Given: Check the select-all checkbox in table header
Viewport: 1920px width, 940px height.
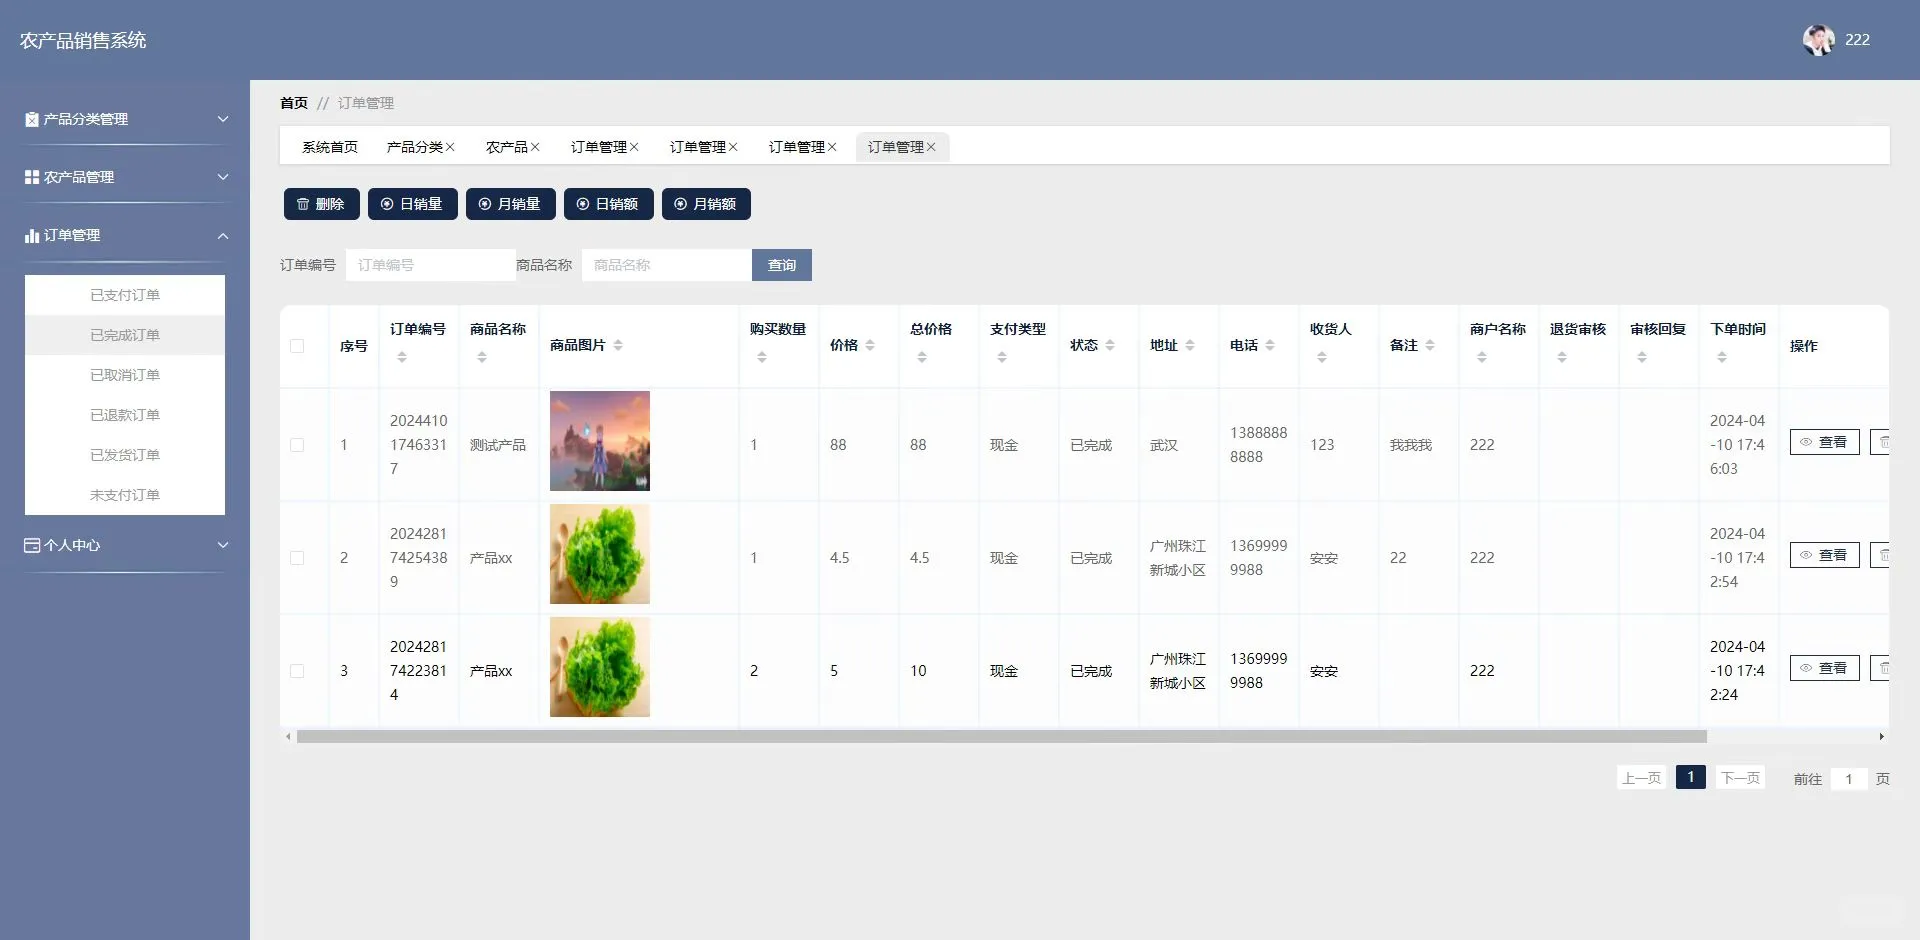Looking at the screenshot, I should coord(297,345).
